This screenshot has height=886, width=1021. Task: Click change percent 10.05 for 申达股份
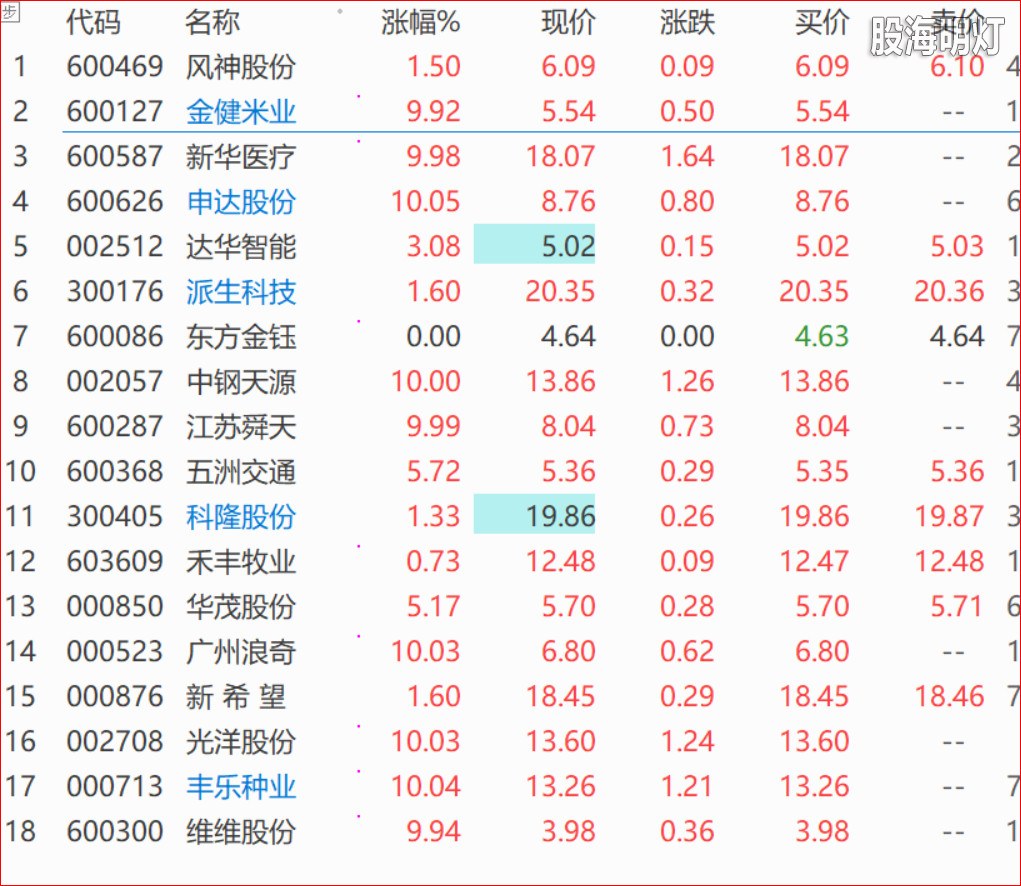(426, 201)
